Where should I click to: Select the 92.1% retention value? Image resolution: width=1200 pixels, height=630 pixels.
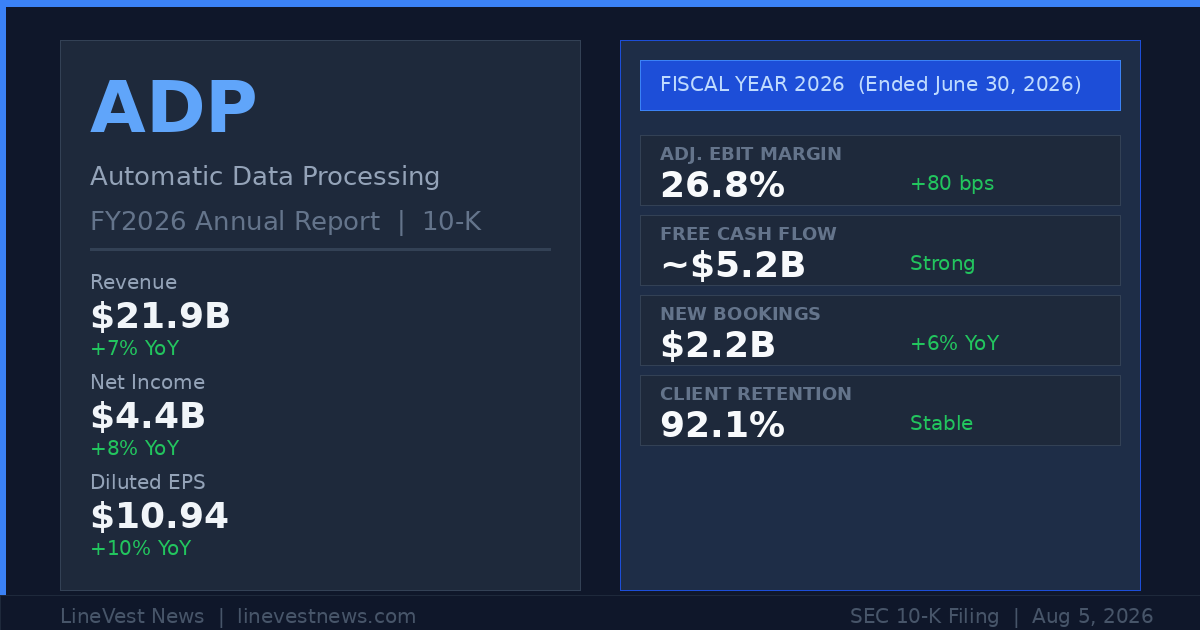pyautogui.click(x=722, y=425)
